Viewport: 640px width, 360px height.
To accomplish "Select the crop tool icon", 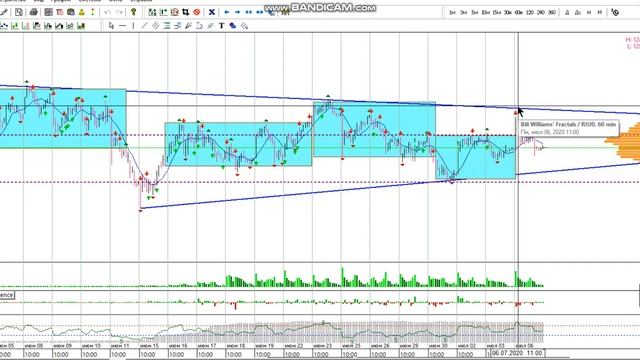I will point(186,12).
